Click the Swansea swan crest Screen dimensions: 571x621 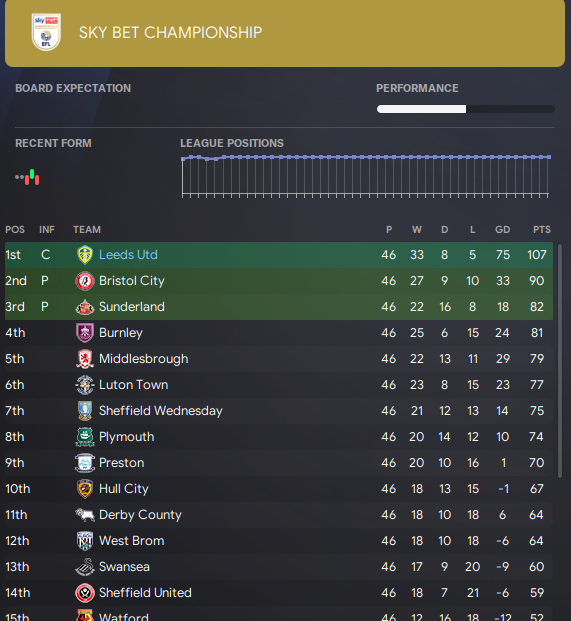(85, 567)
